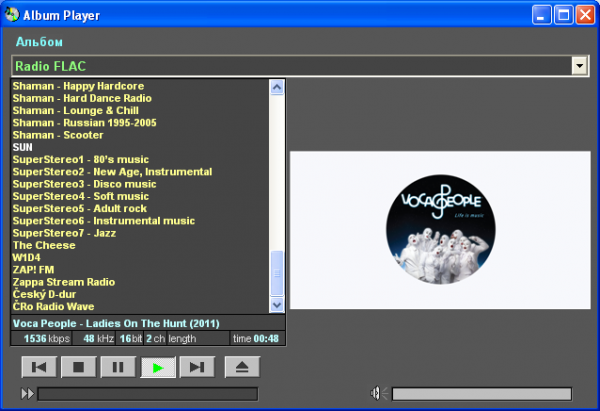This screenshot has height=411, width=600.
Task: Select Shaman - Happy Hardcore station
Action: tap(78, 86)
